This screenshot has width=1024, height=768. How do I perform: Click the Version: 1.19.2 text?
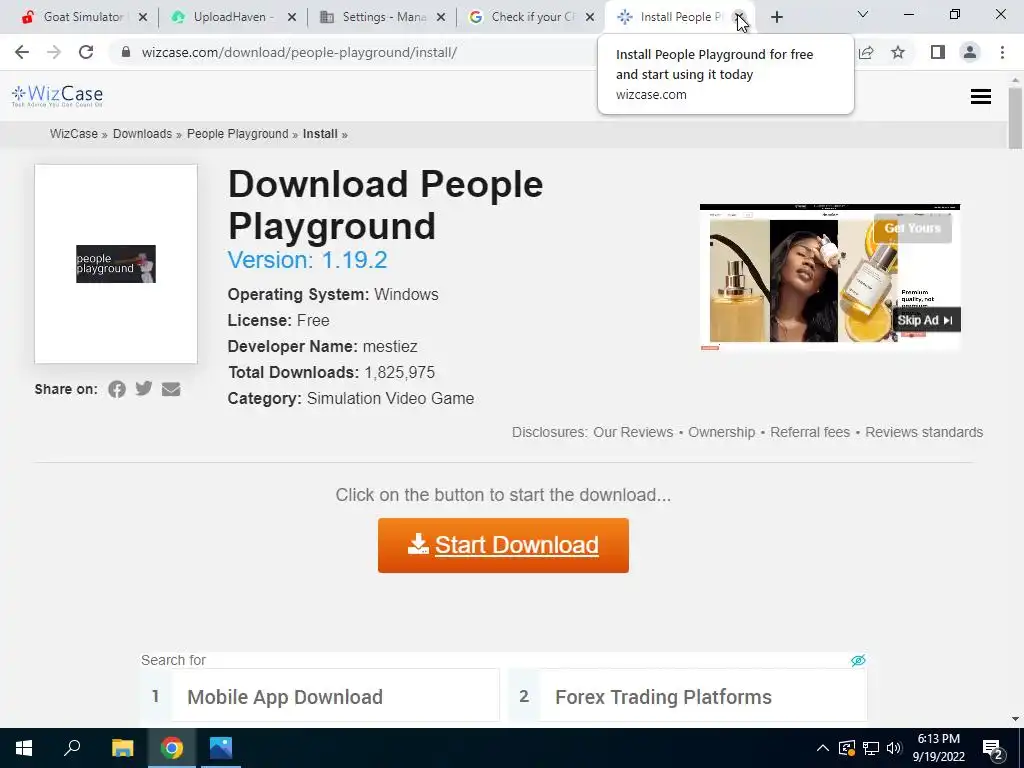307,260
